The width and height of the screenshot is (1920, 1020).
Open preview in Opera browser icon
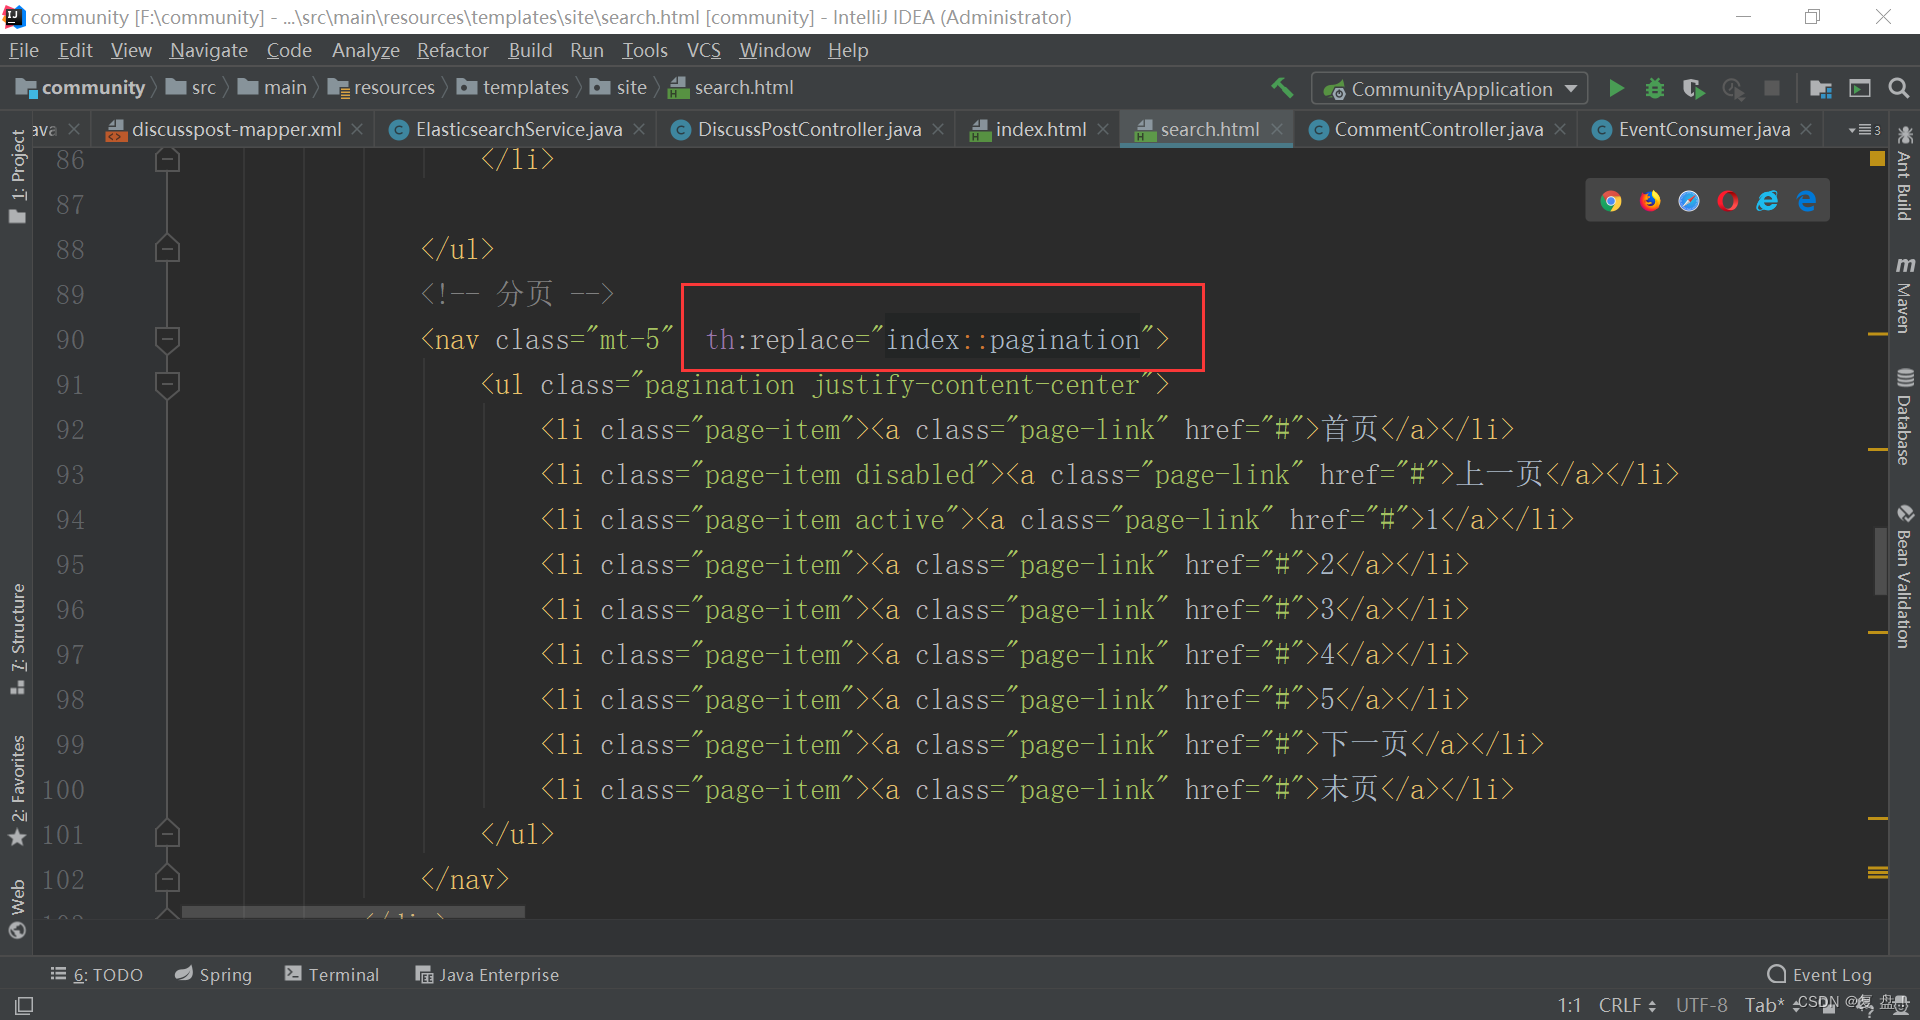[x=1728, y=201]
